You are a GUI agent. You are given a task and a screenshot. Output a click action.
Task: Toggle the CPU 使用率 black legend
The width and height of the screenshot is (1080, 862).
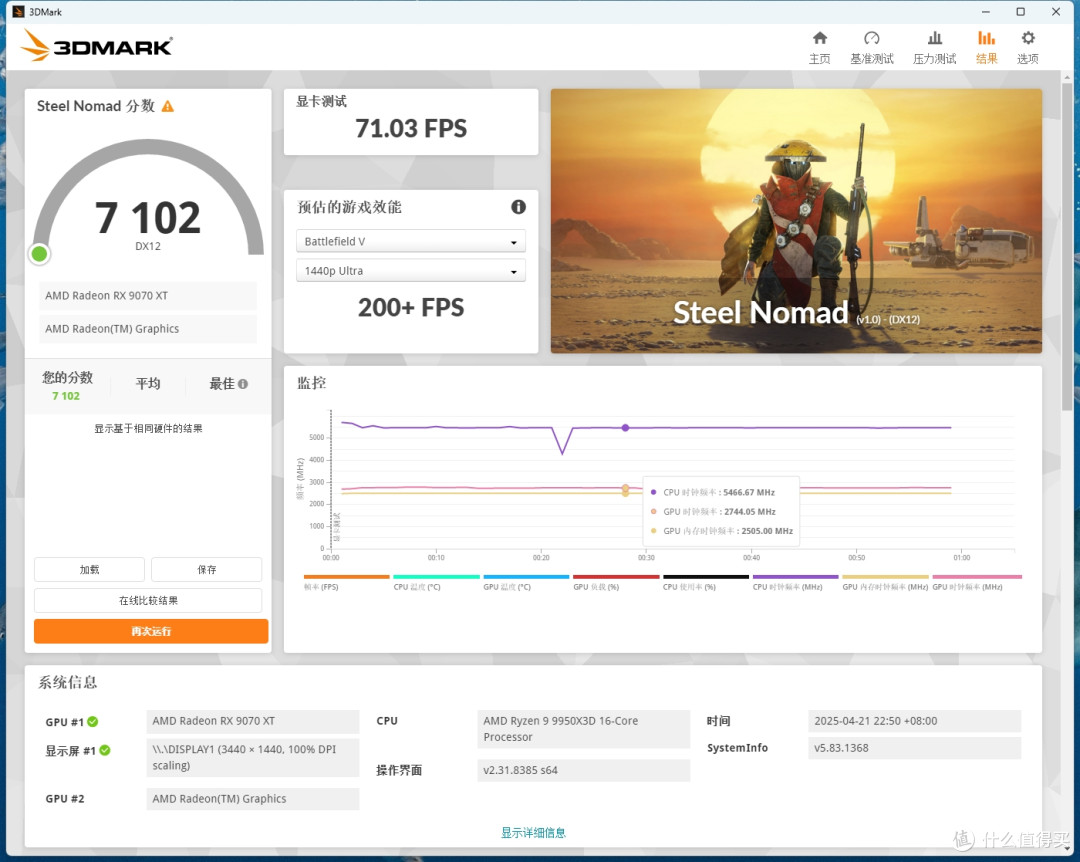(705, 582)
